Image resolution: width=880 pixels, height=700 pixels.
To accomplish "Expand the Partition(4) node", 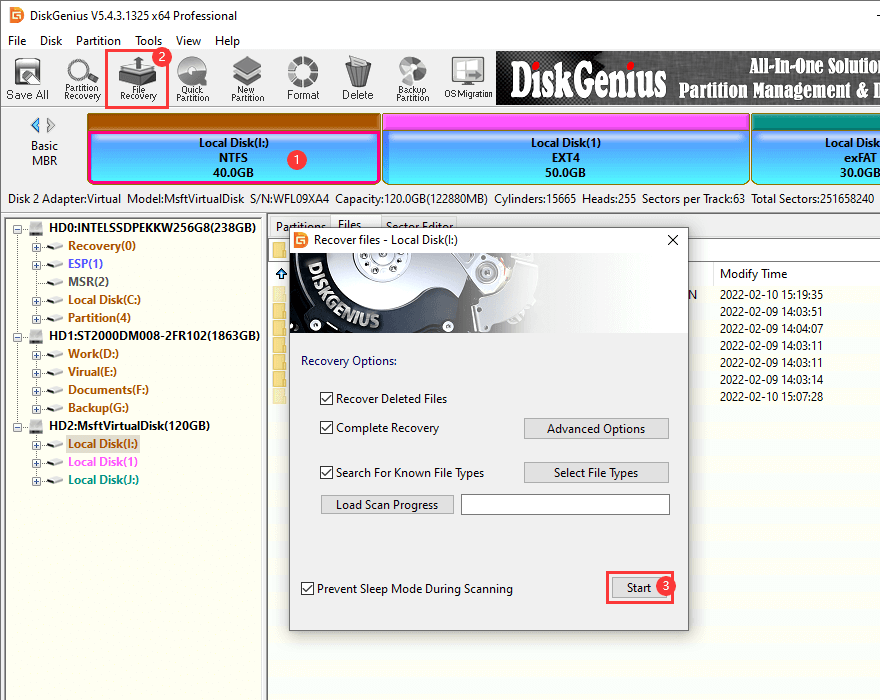I will coord(36,319).
